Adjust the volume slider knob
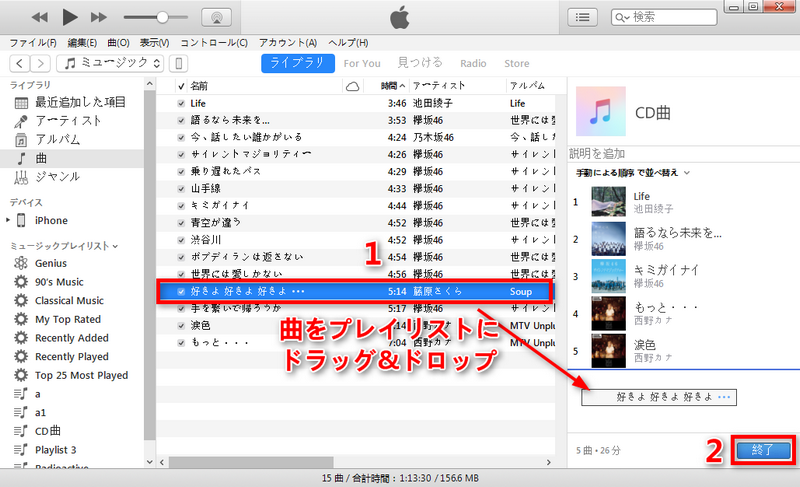Image resolution: width=800 pixels, height=487 pixels. pyautogui.click(x=162, y=17)
